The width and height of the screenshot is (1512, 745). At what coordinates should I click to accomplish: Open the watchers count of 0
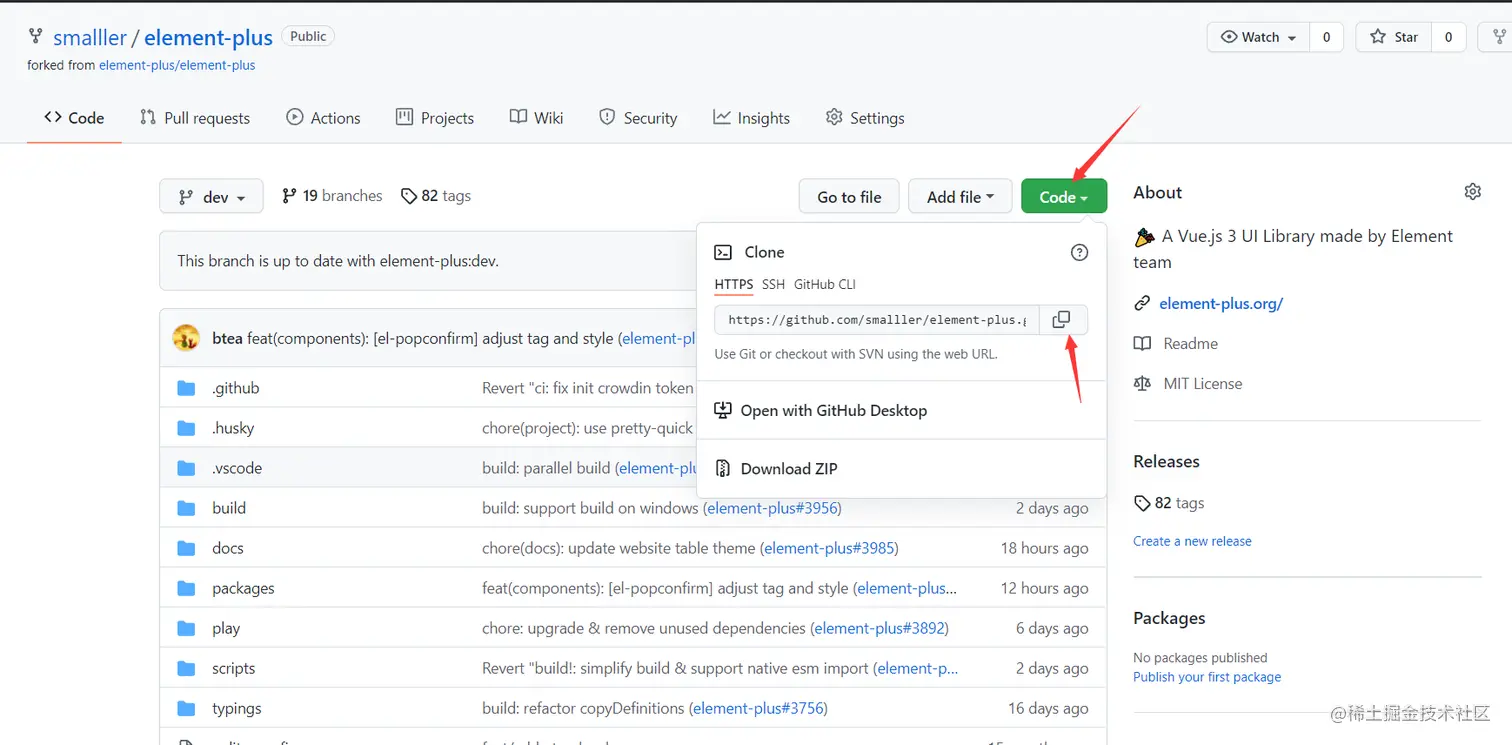[1326, 37]
